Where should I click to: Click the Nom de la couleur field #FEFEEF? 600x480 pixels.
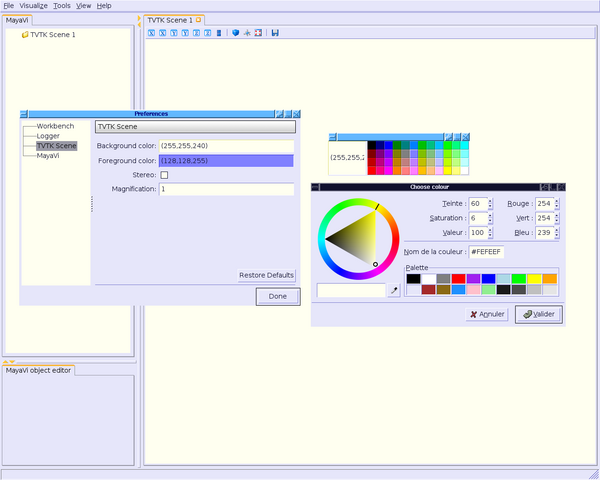click(486, 252)
